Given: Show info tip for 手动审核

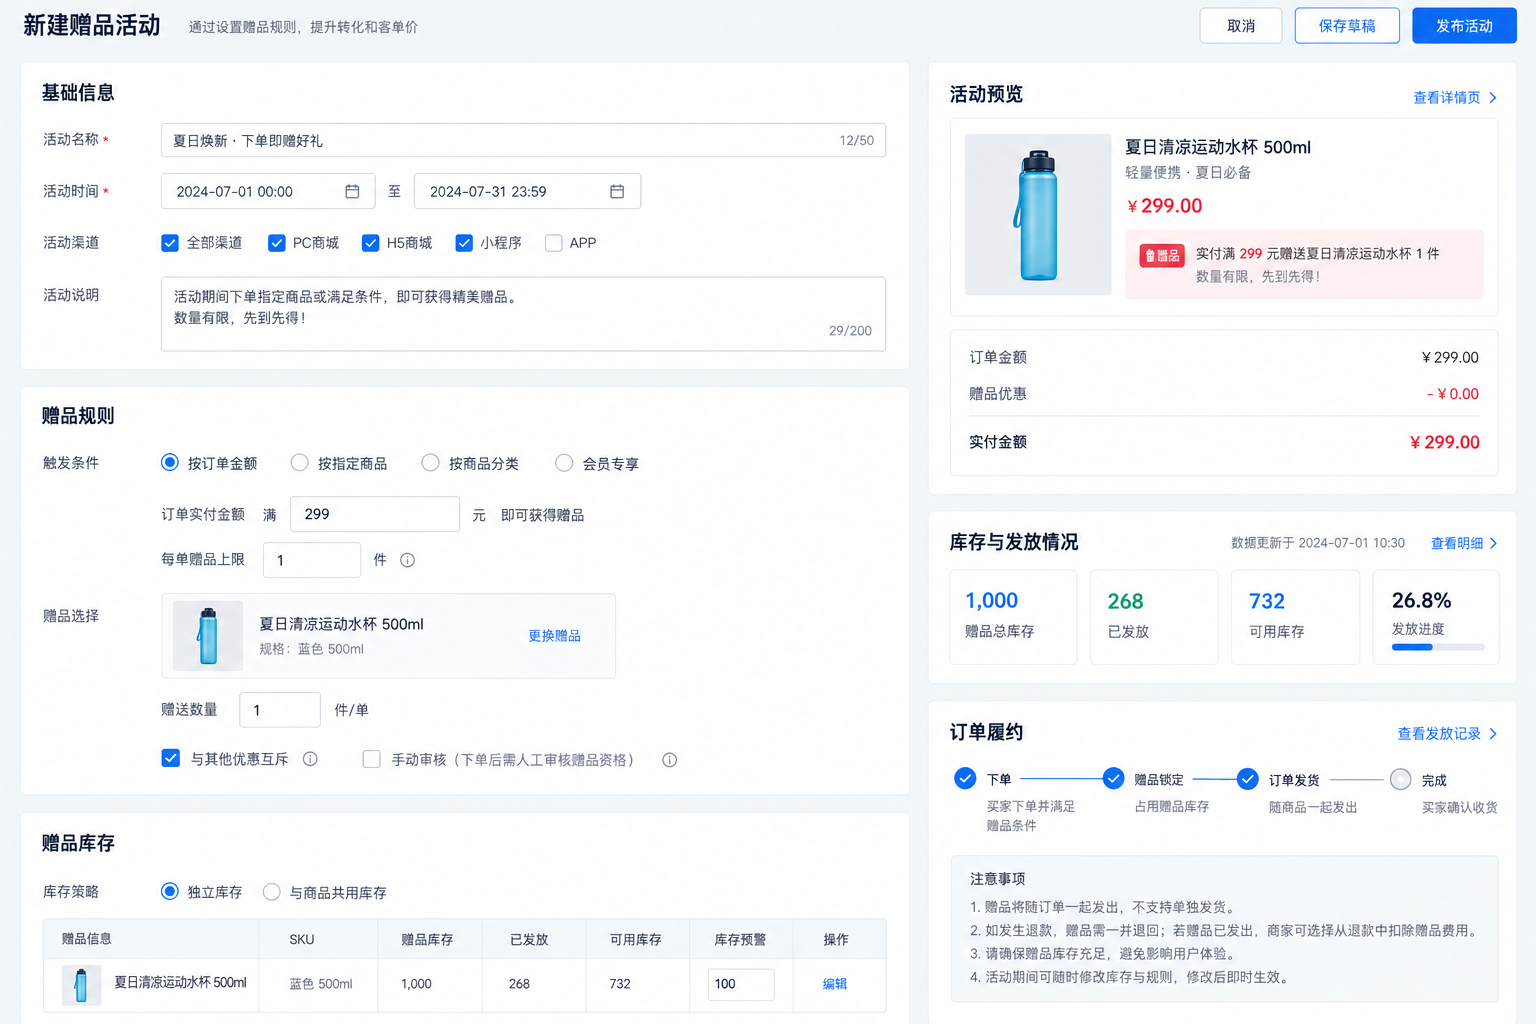Looking at the screenshot, I should pyautogui.click(x=670, y=760).
